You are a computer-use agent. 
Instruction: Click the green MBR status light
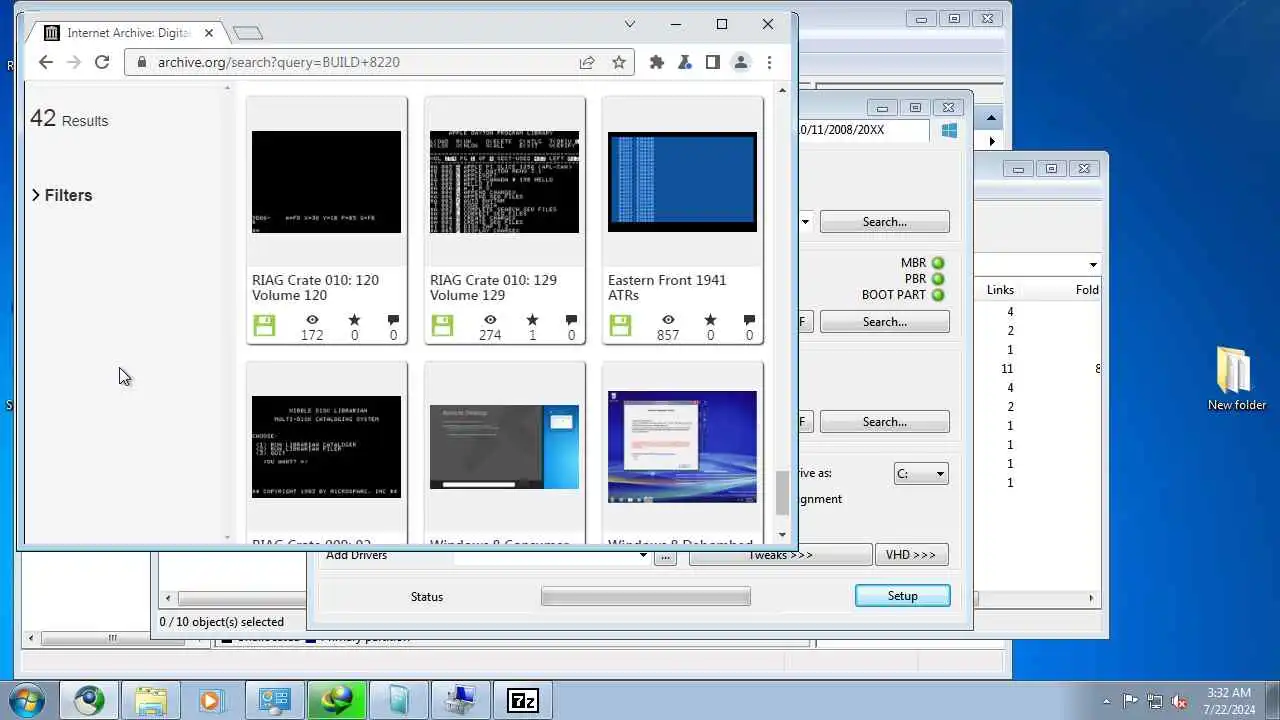(938, 263)
